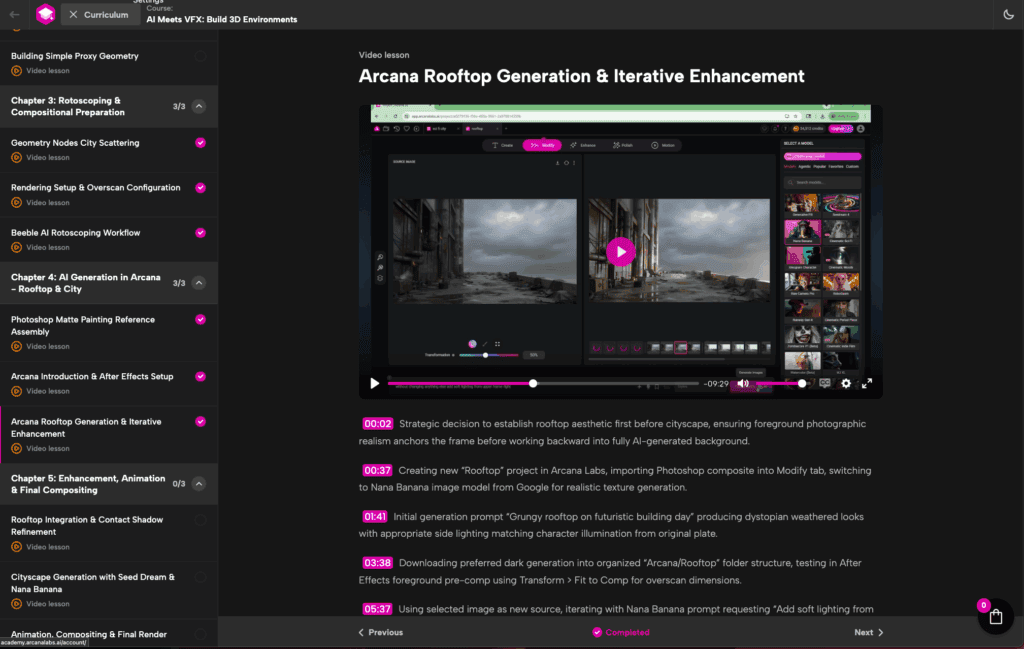Enter fullscreen video mode
The height and width of the screenshot is (649, 1024).
coord(867,383)
